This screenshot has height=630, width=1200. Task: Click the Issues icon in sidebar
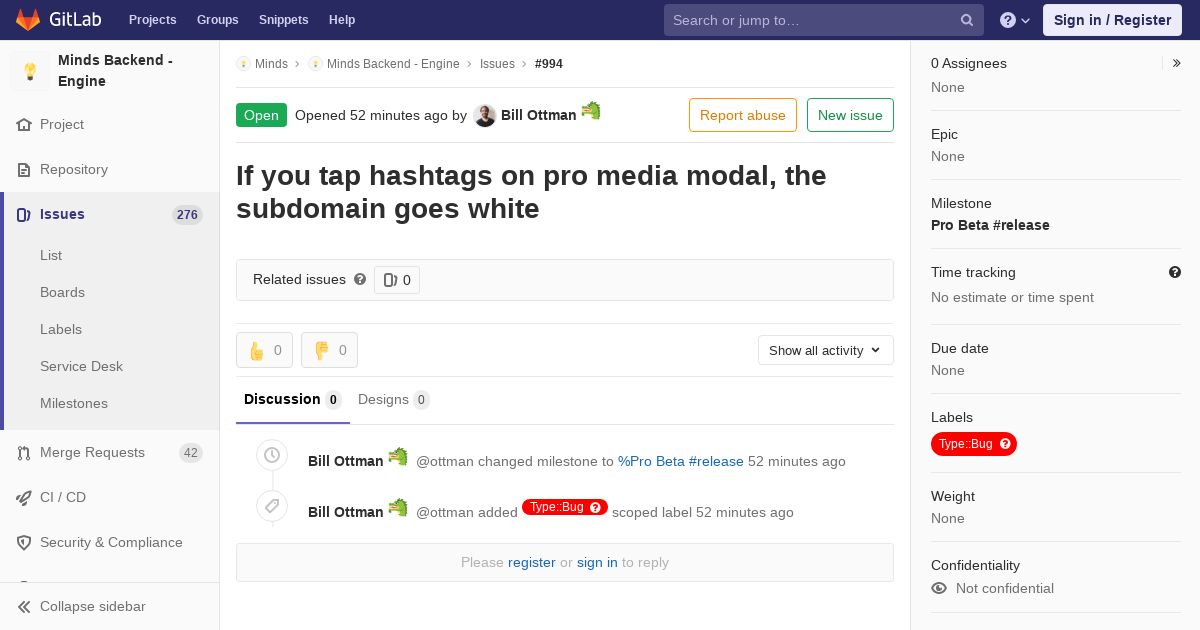(x=24, y=215)
